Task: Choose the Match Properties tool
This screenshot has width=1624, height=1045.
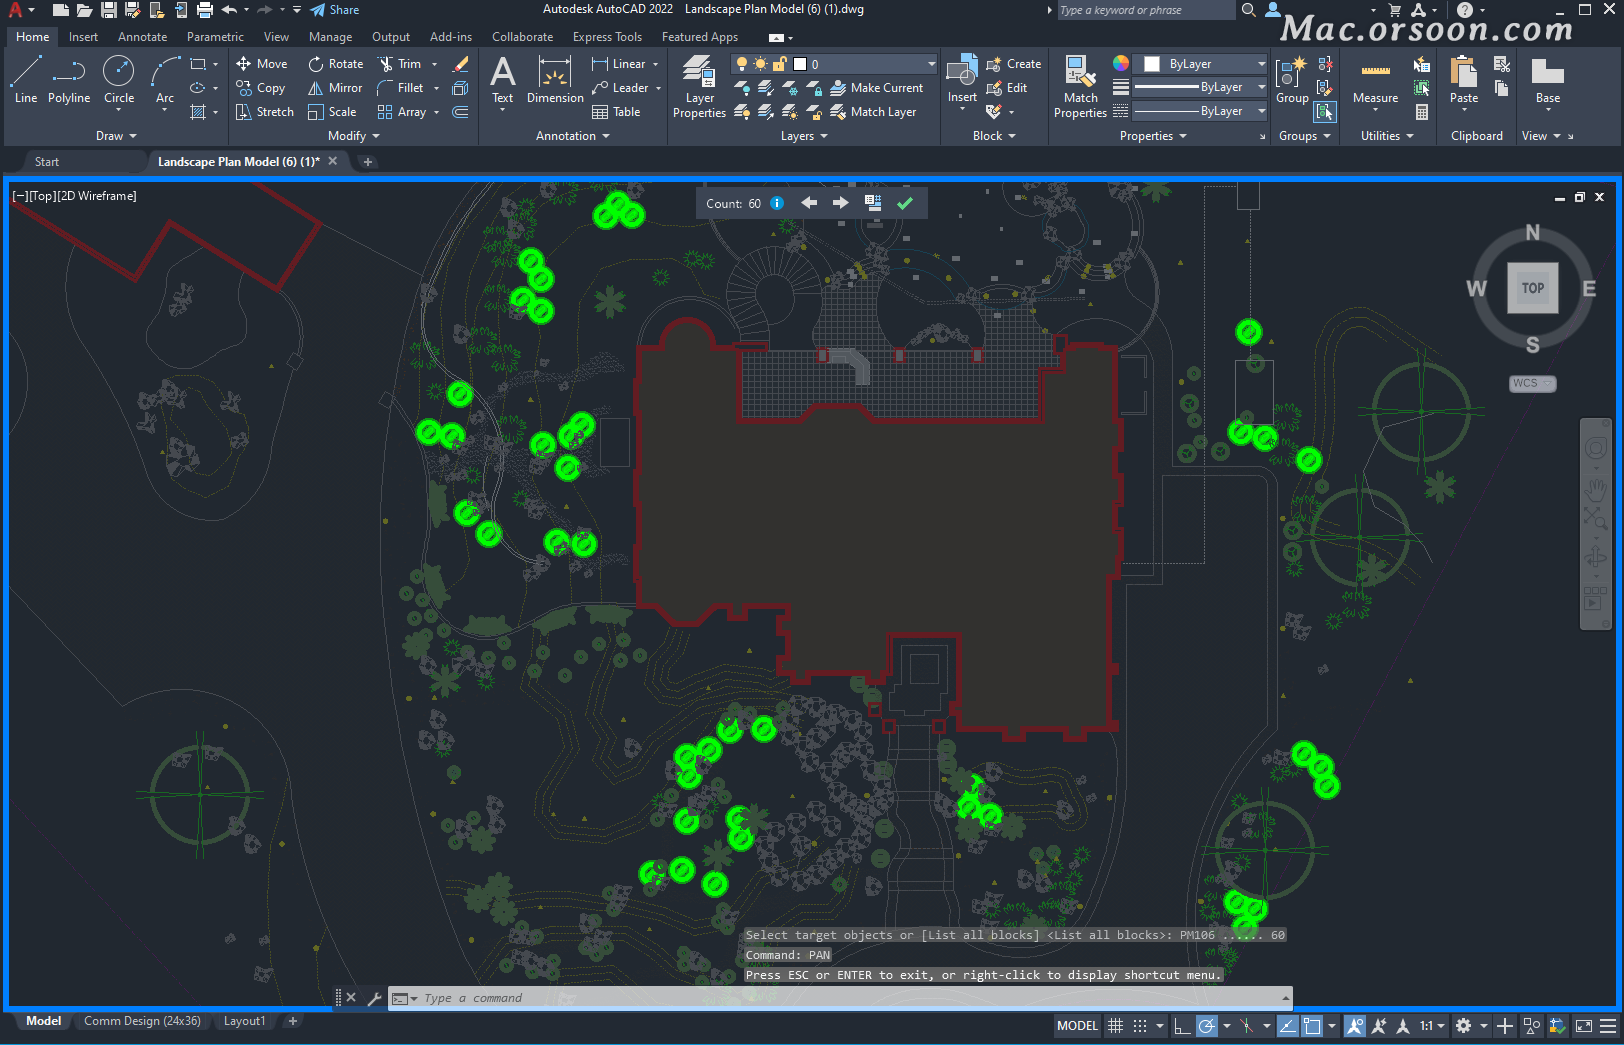Action: [x=1080, y=87]
